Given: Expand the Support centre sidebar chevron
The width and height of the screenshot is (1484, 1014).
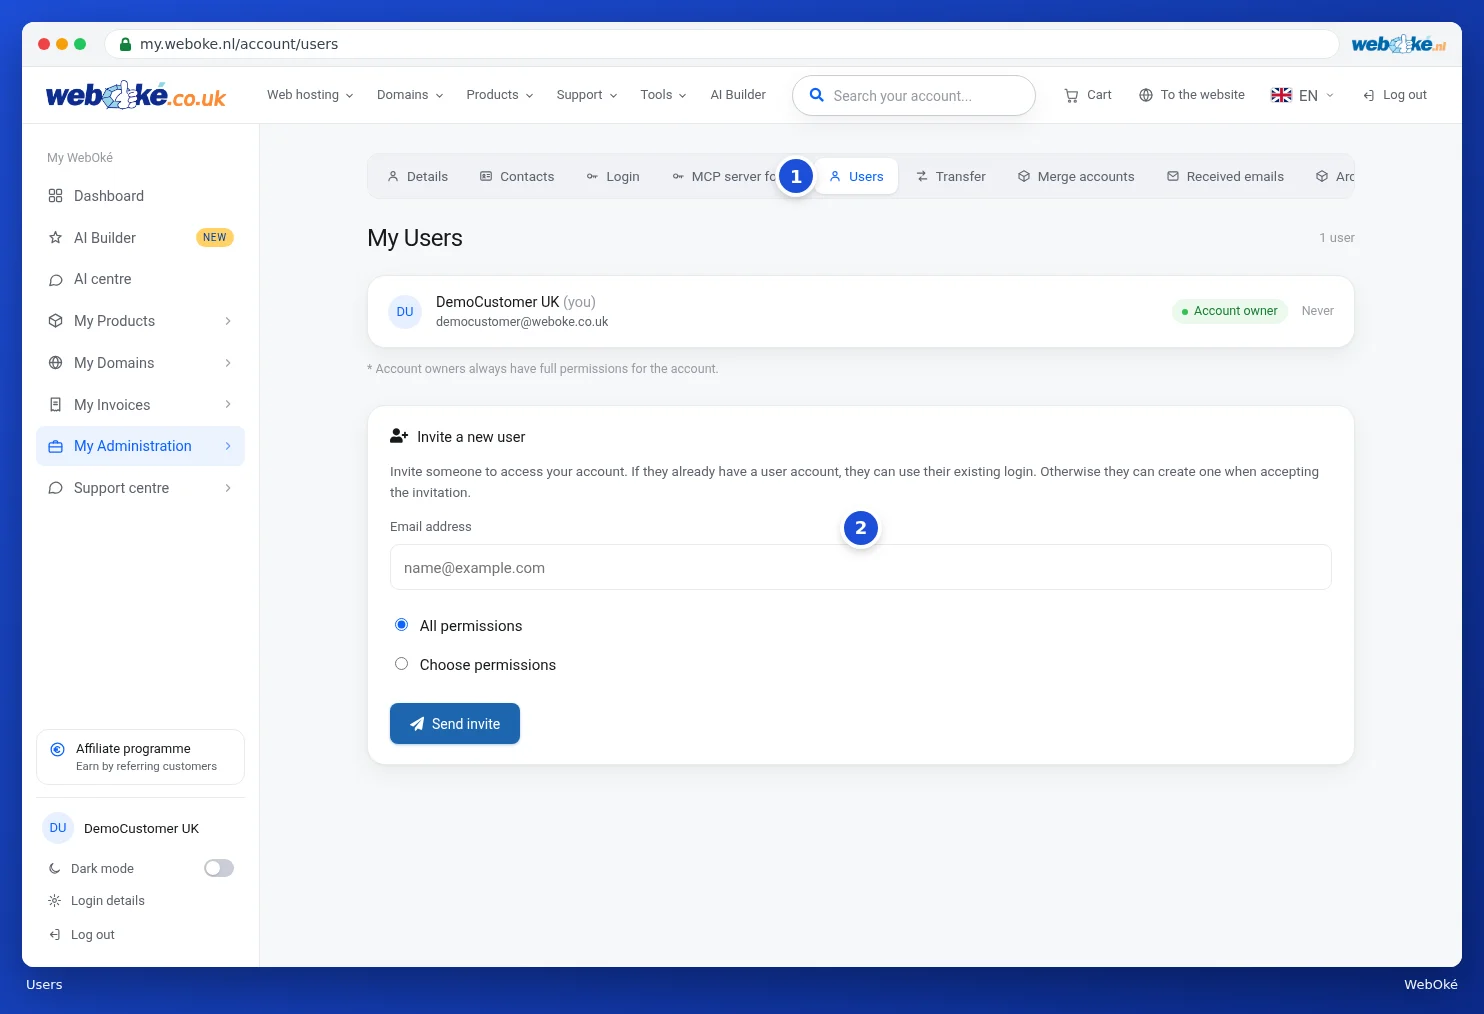Looking at the screenshot, I should 228,488.
